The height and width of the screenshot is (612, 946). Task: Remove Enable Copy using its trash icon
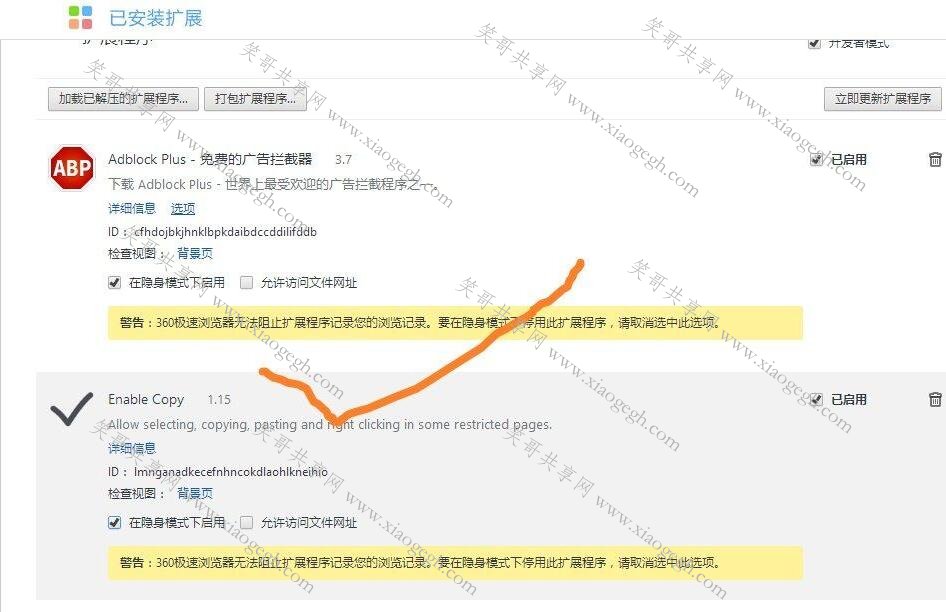(x=935, y=399)
